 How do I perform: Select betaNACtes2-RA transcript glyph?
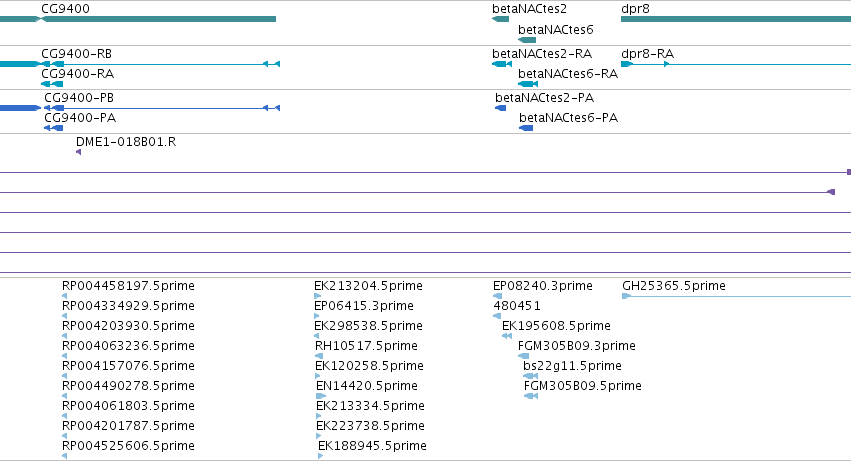pos(502,64)
